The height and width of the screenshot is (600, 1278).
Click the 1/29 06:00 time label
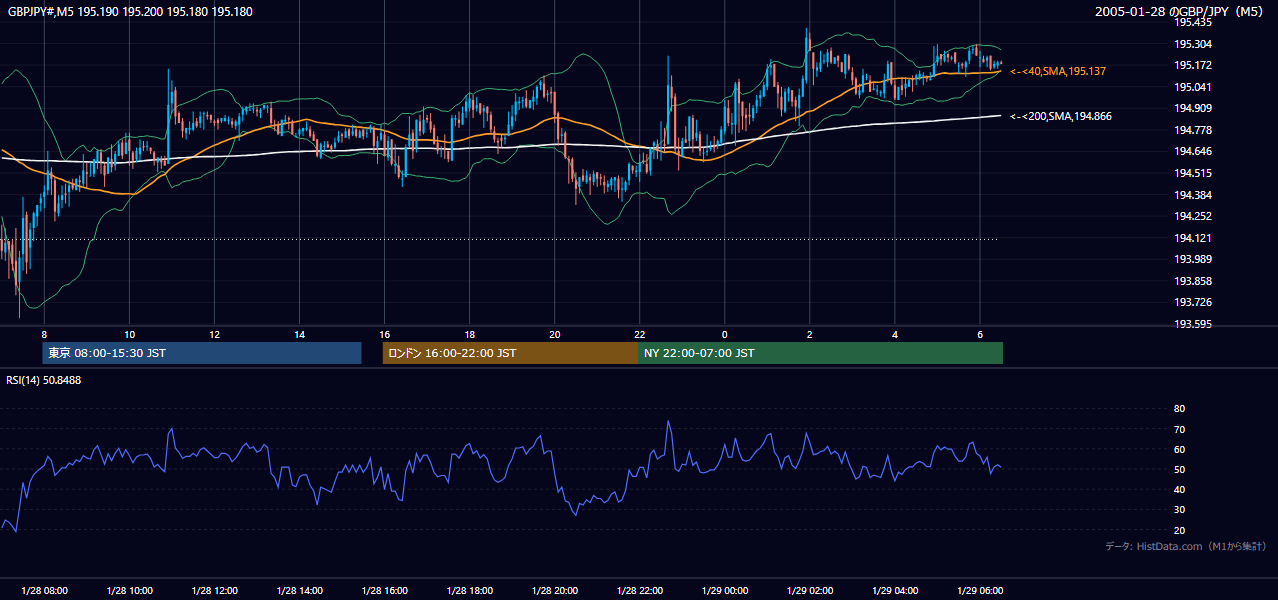tap(980, 590)
